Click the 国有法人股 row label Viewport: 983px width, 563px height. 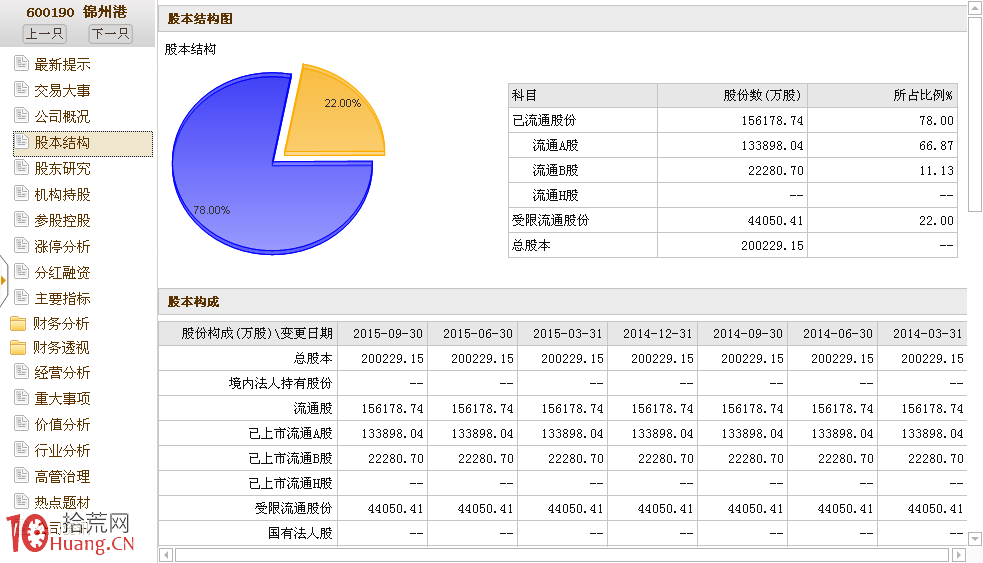[300, 534]
